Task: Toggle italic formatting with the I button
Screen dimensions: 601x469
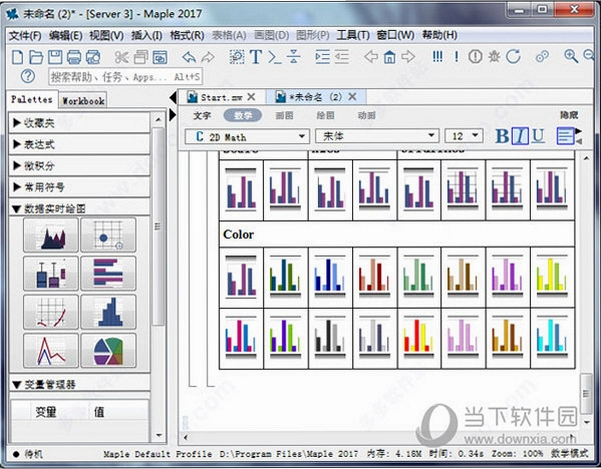Action: [520, 136]
